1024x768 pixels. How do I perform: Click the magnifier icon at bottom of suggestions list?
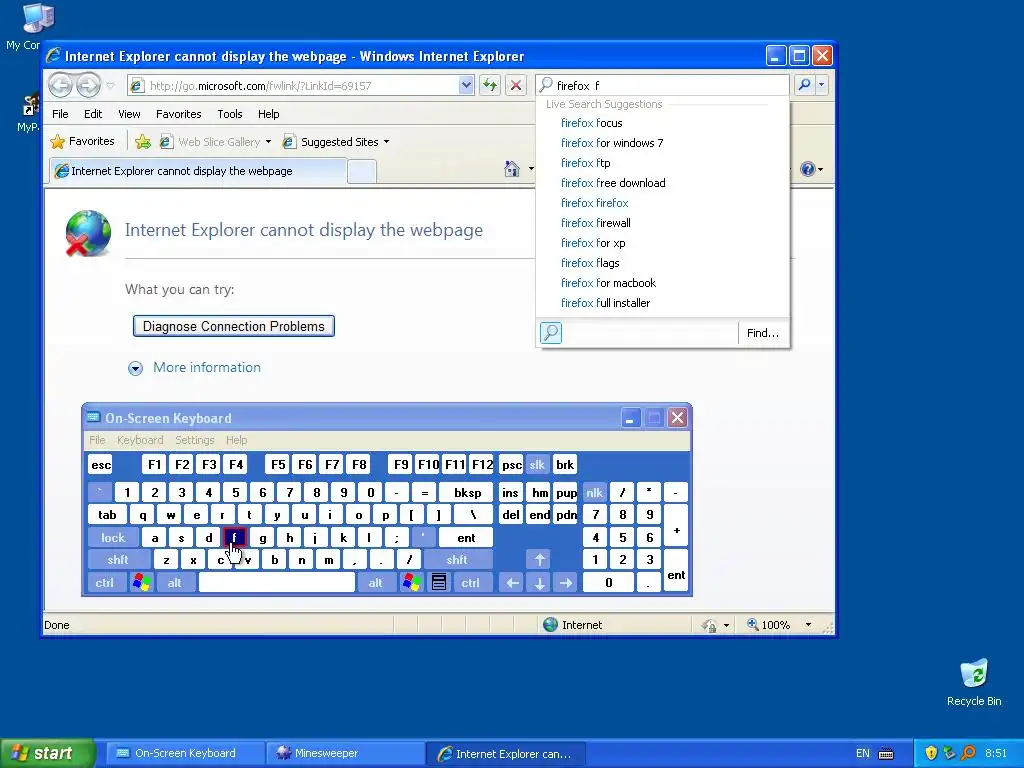pos(551,333)
